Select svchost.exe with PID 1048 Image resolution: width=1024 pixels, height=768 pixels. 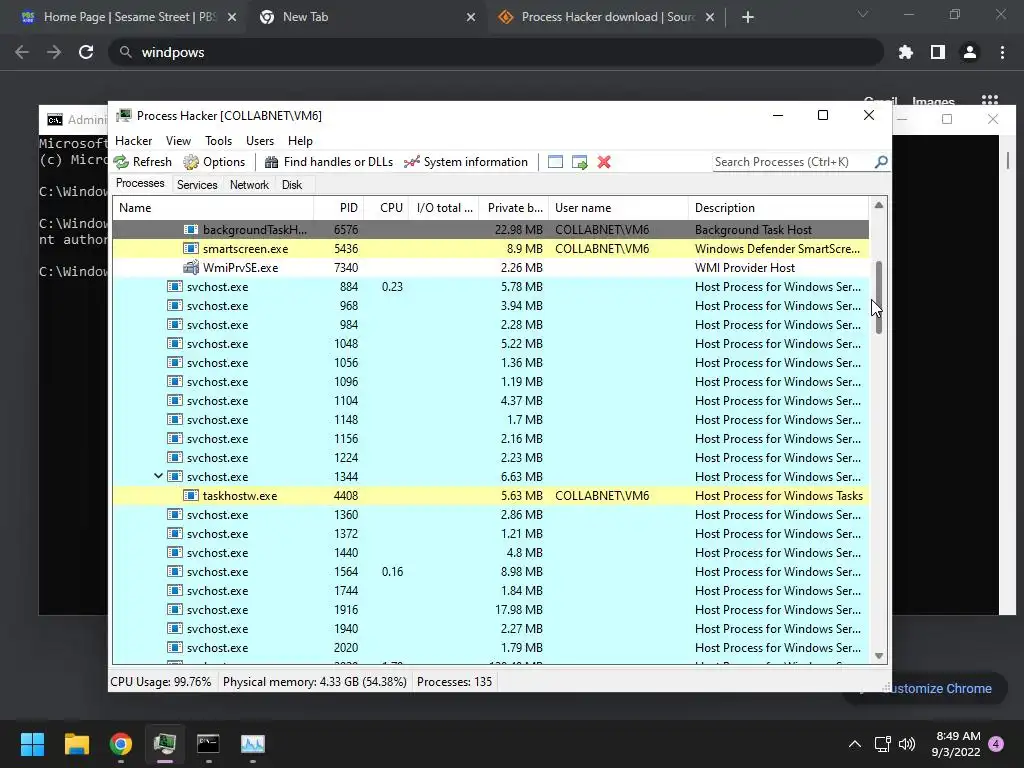(x=490, y=344)
